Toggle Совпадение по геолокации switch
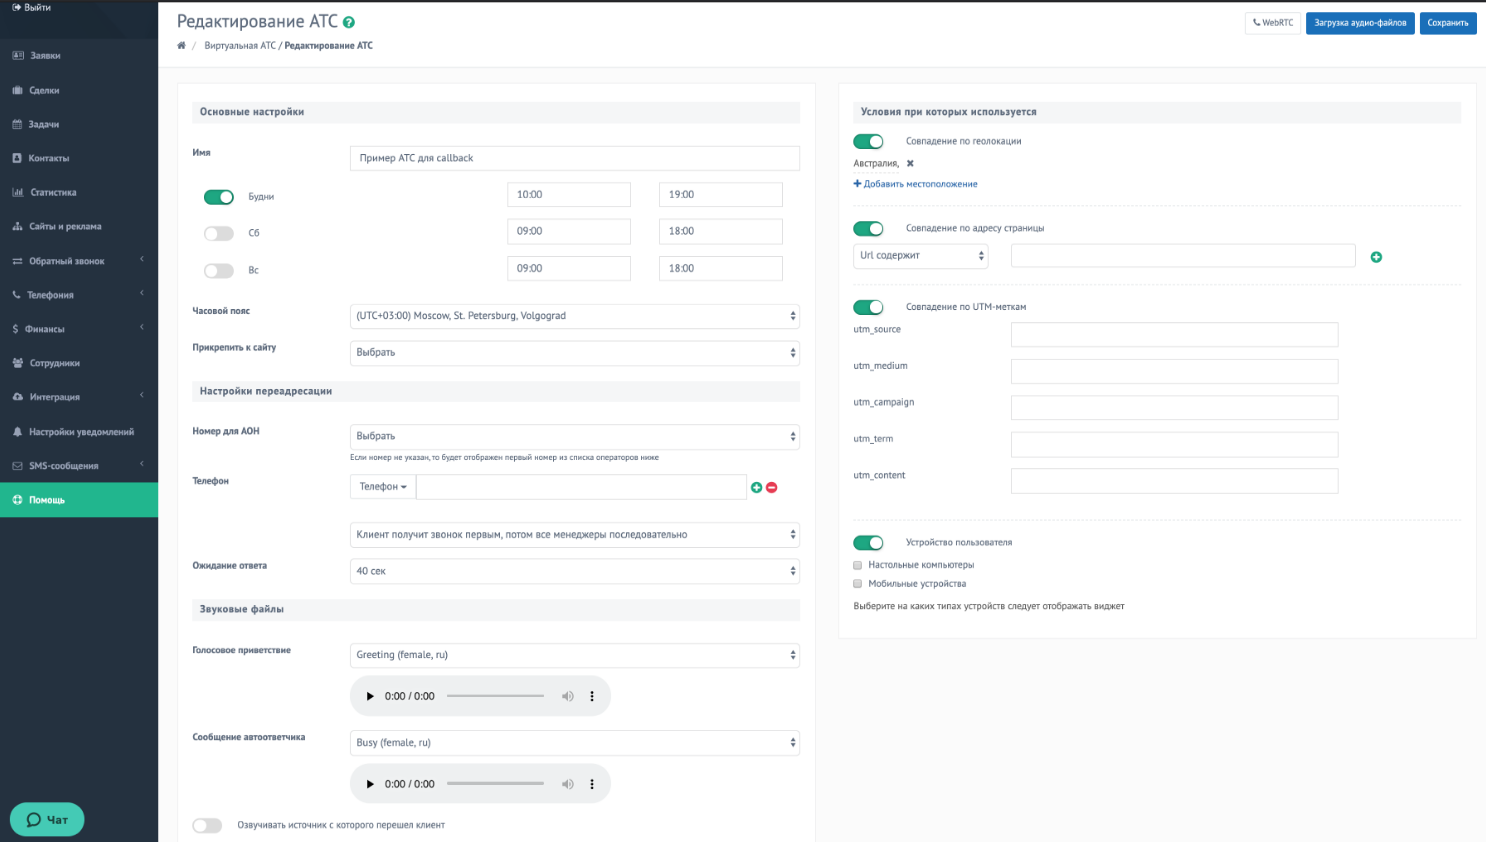This screenshot has width=1486, height=842. 868,142
